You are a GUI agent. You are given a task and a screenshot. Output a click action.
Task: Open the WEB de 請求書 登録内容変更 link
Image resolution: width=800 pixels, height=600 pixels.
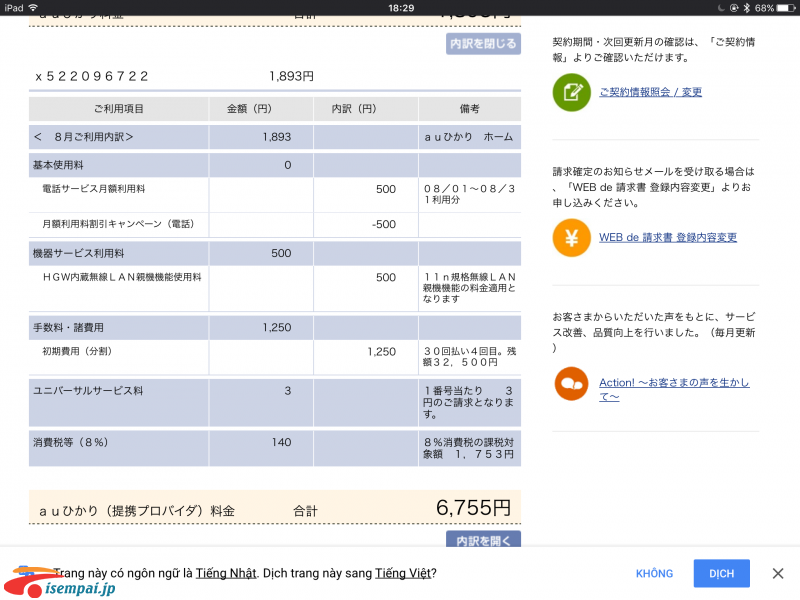pos(668,238)
